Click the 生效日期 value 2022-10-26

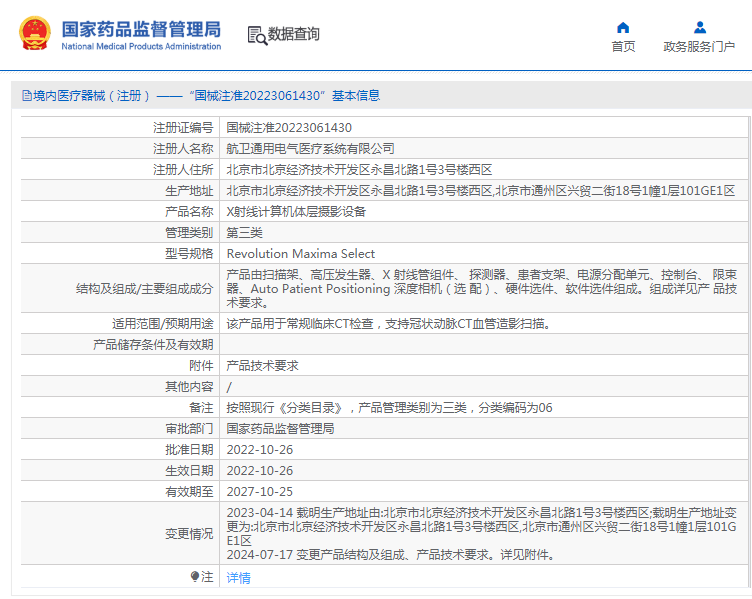(259, 471)
